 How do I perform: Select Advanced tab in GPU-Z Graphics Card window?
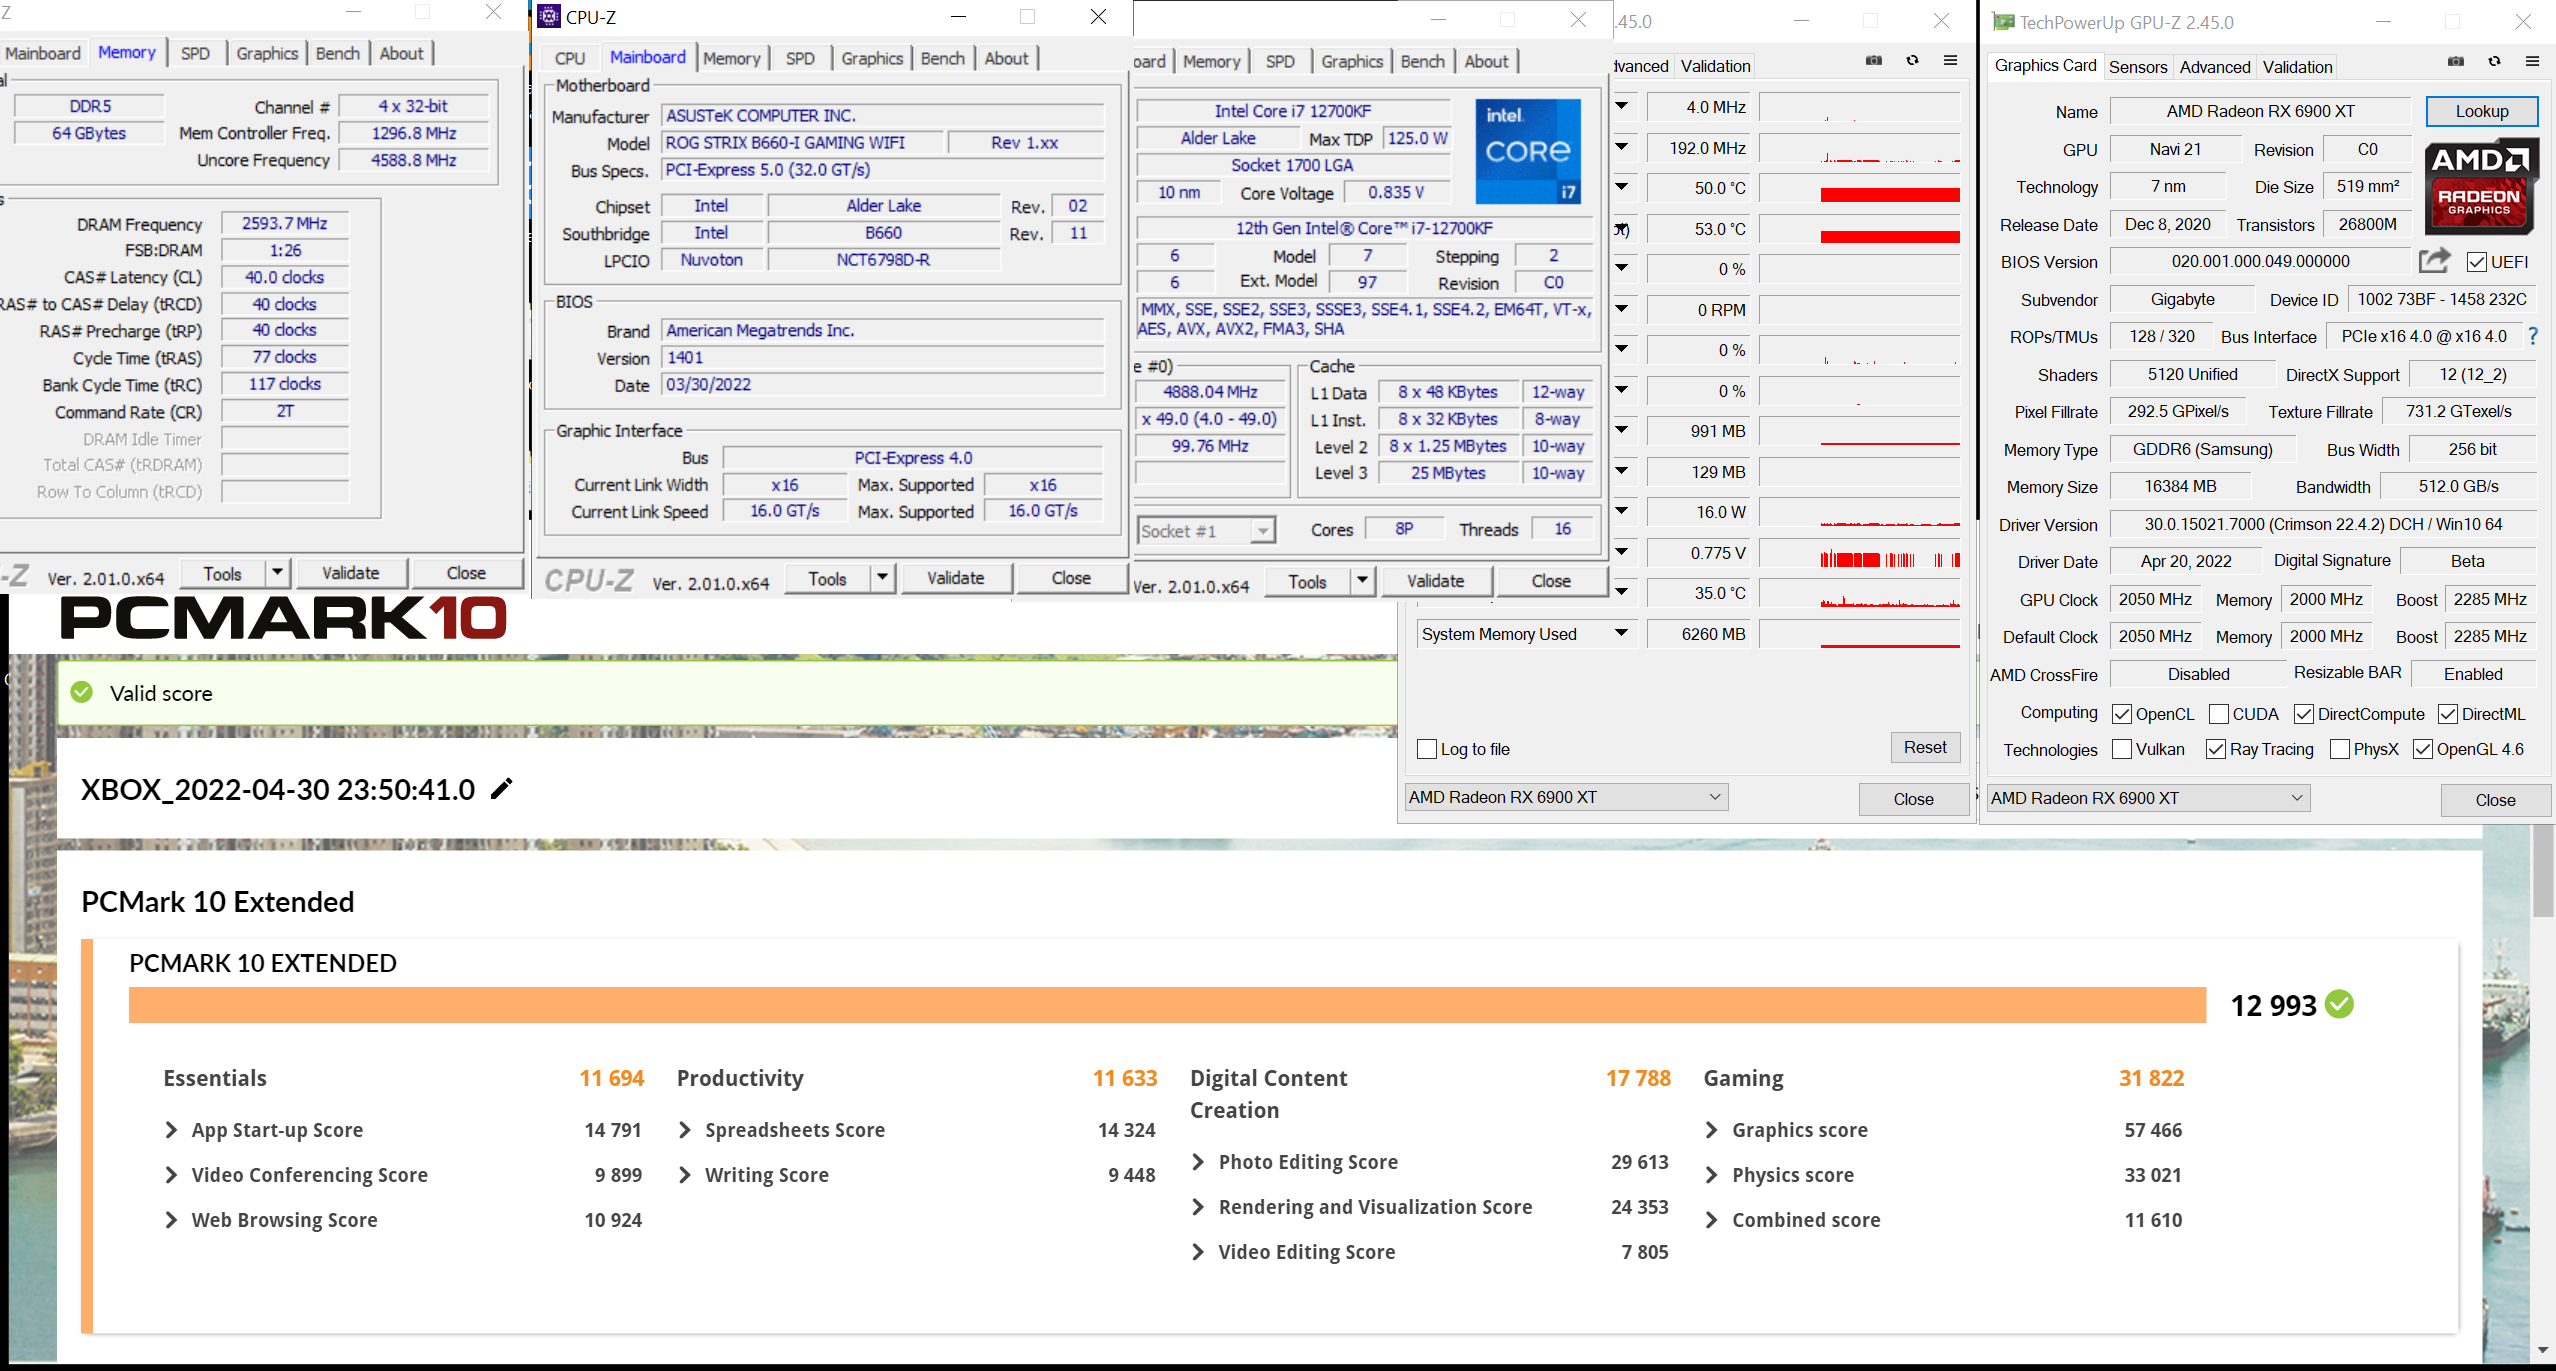pyautogui.click(x=2215, y=67)
